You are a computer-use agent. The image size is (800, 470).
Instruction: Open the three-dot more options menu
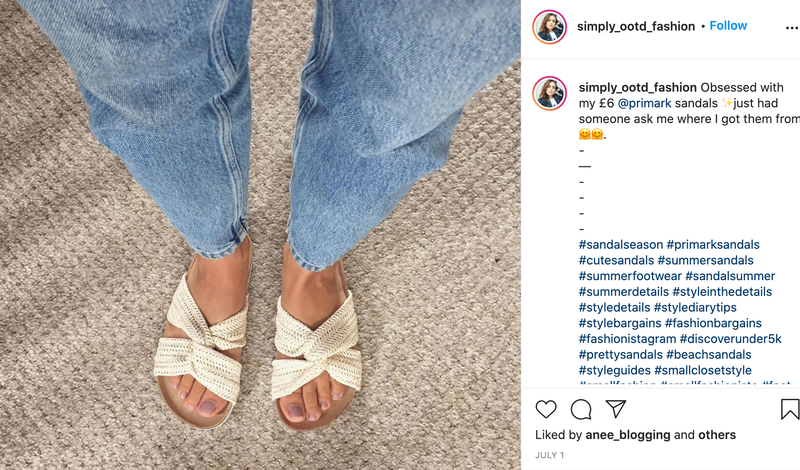[x=791, y=28]
